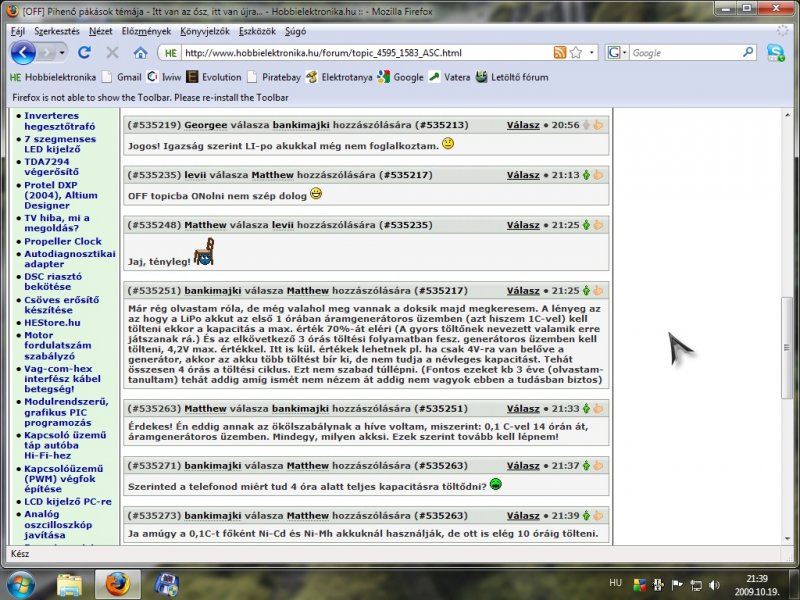Open sidebar topic Analóg oszcilloszkóp javítása
The height and width of the screenshot is (600, 800).
point(58,524)
